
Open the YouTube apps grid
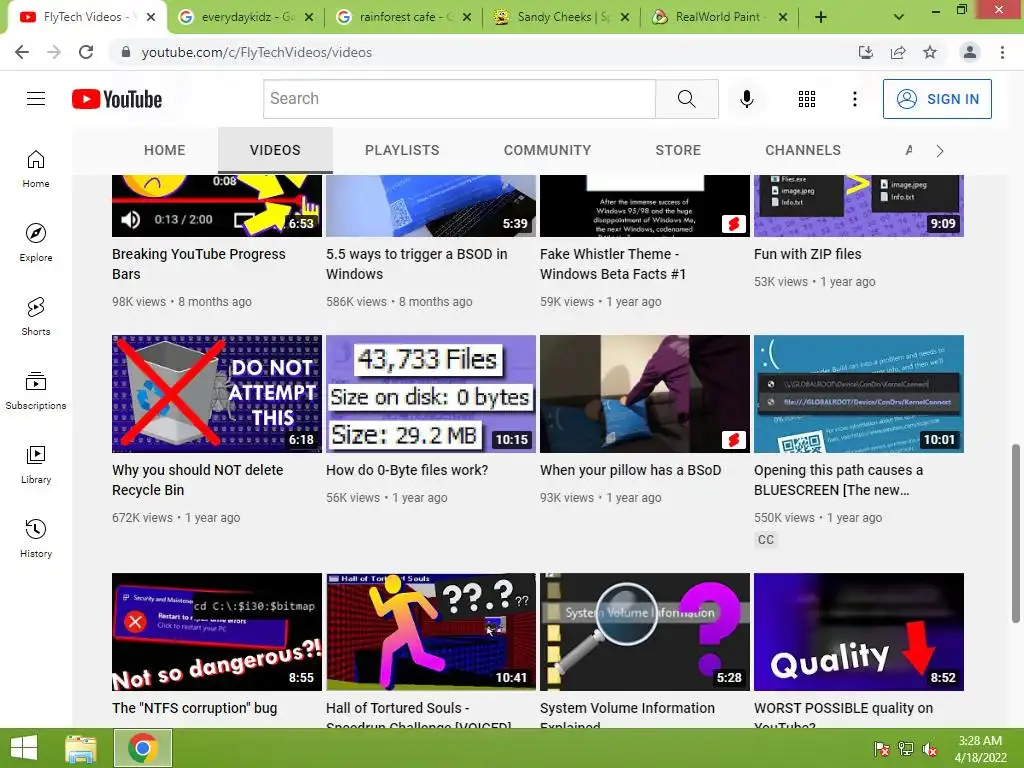(807, 99)
